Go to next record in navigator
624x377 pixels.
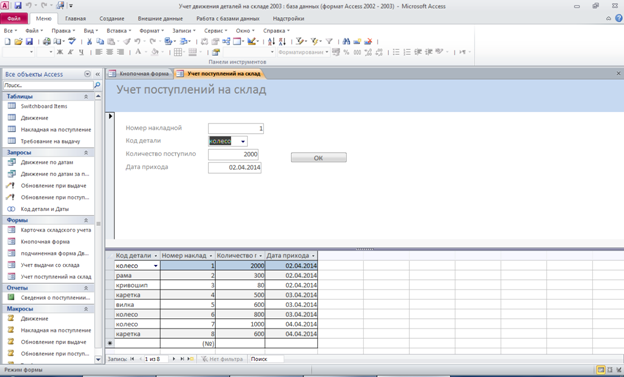point(174,359)
